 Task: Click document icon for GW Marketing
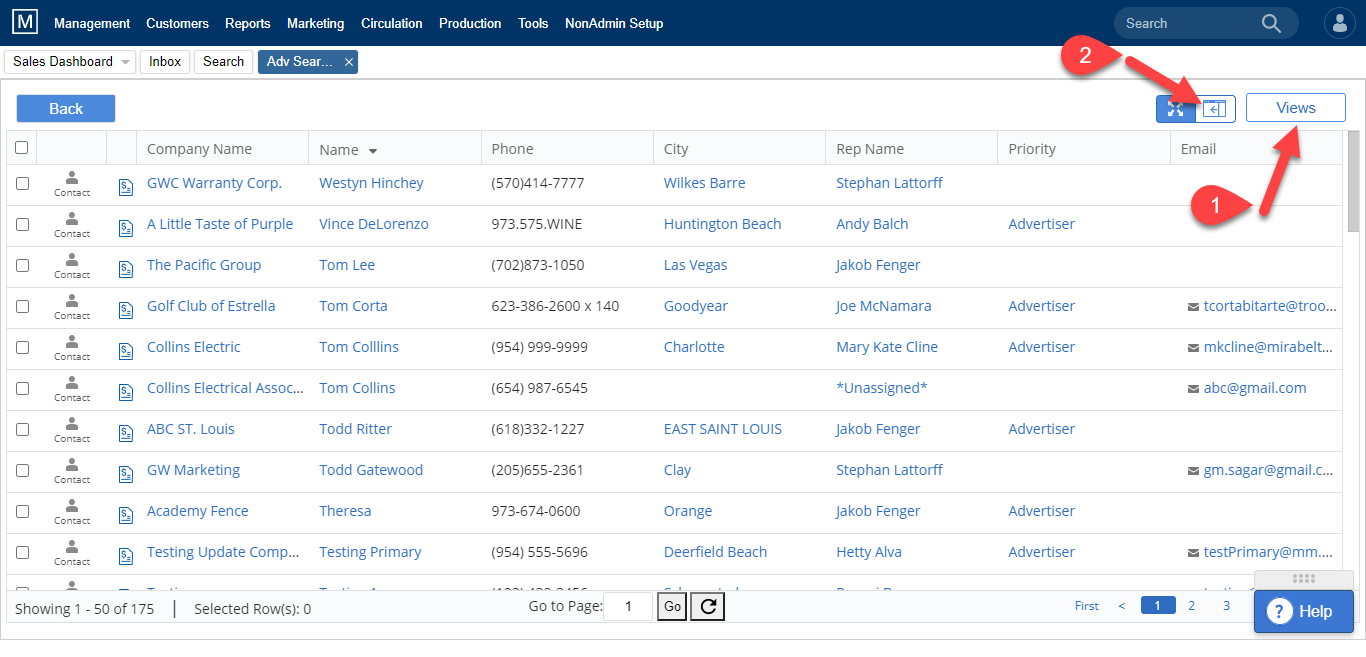[125, 473]
